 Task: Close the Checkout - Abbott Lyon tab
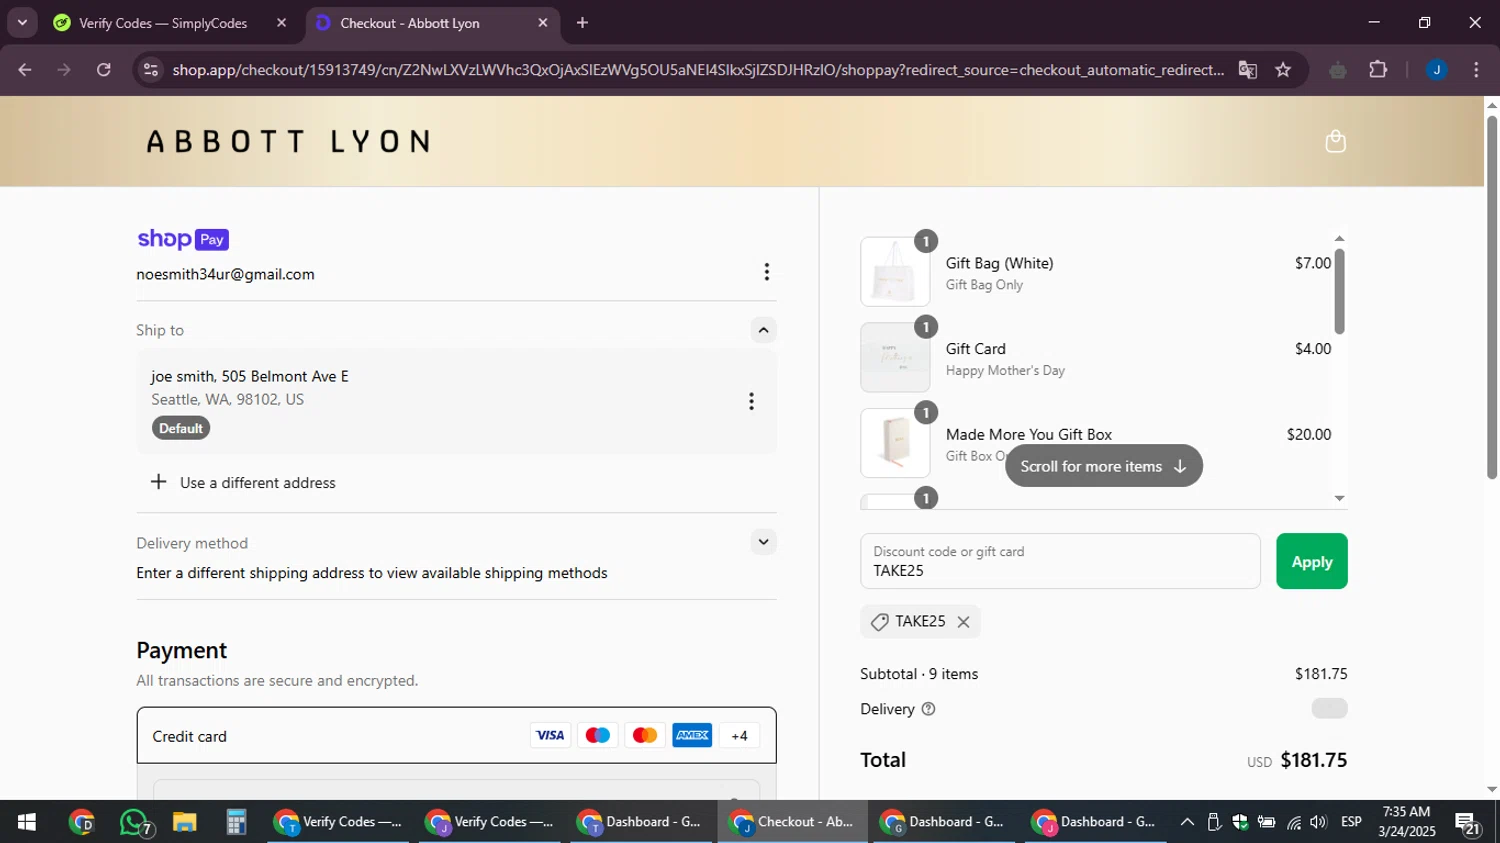[x=543, y=23]
